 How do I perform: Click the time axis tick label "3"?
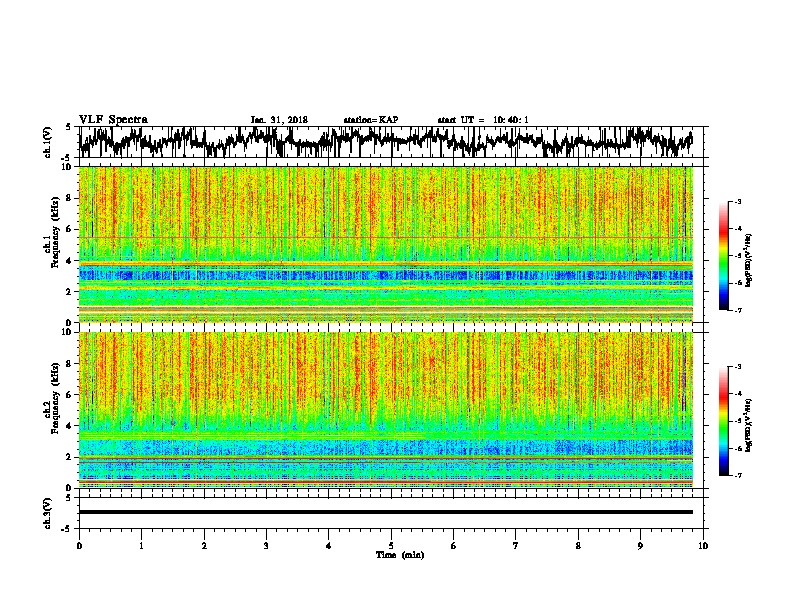point(266,546)
